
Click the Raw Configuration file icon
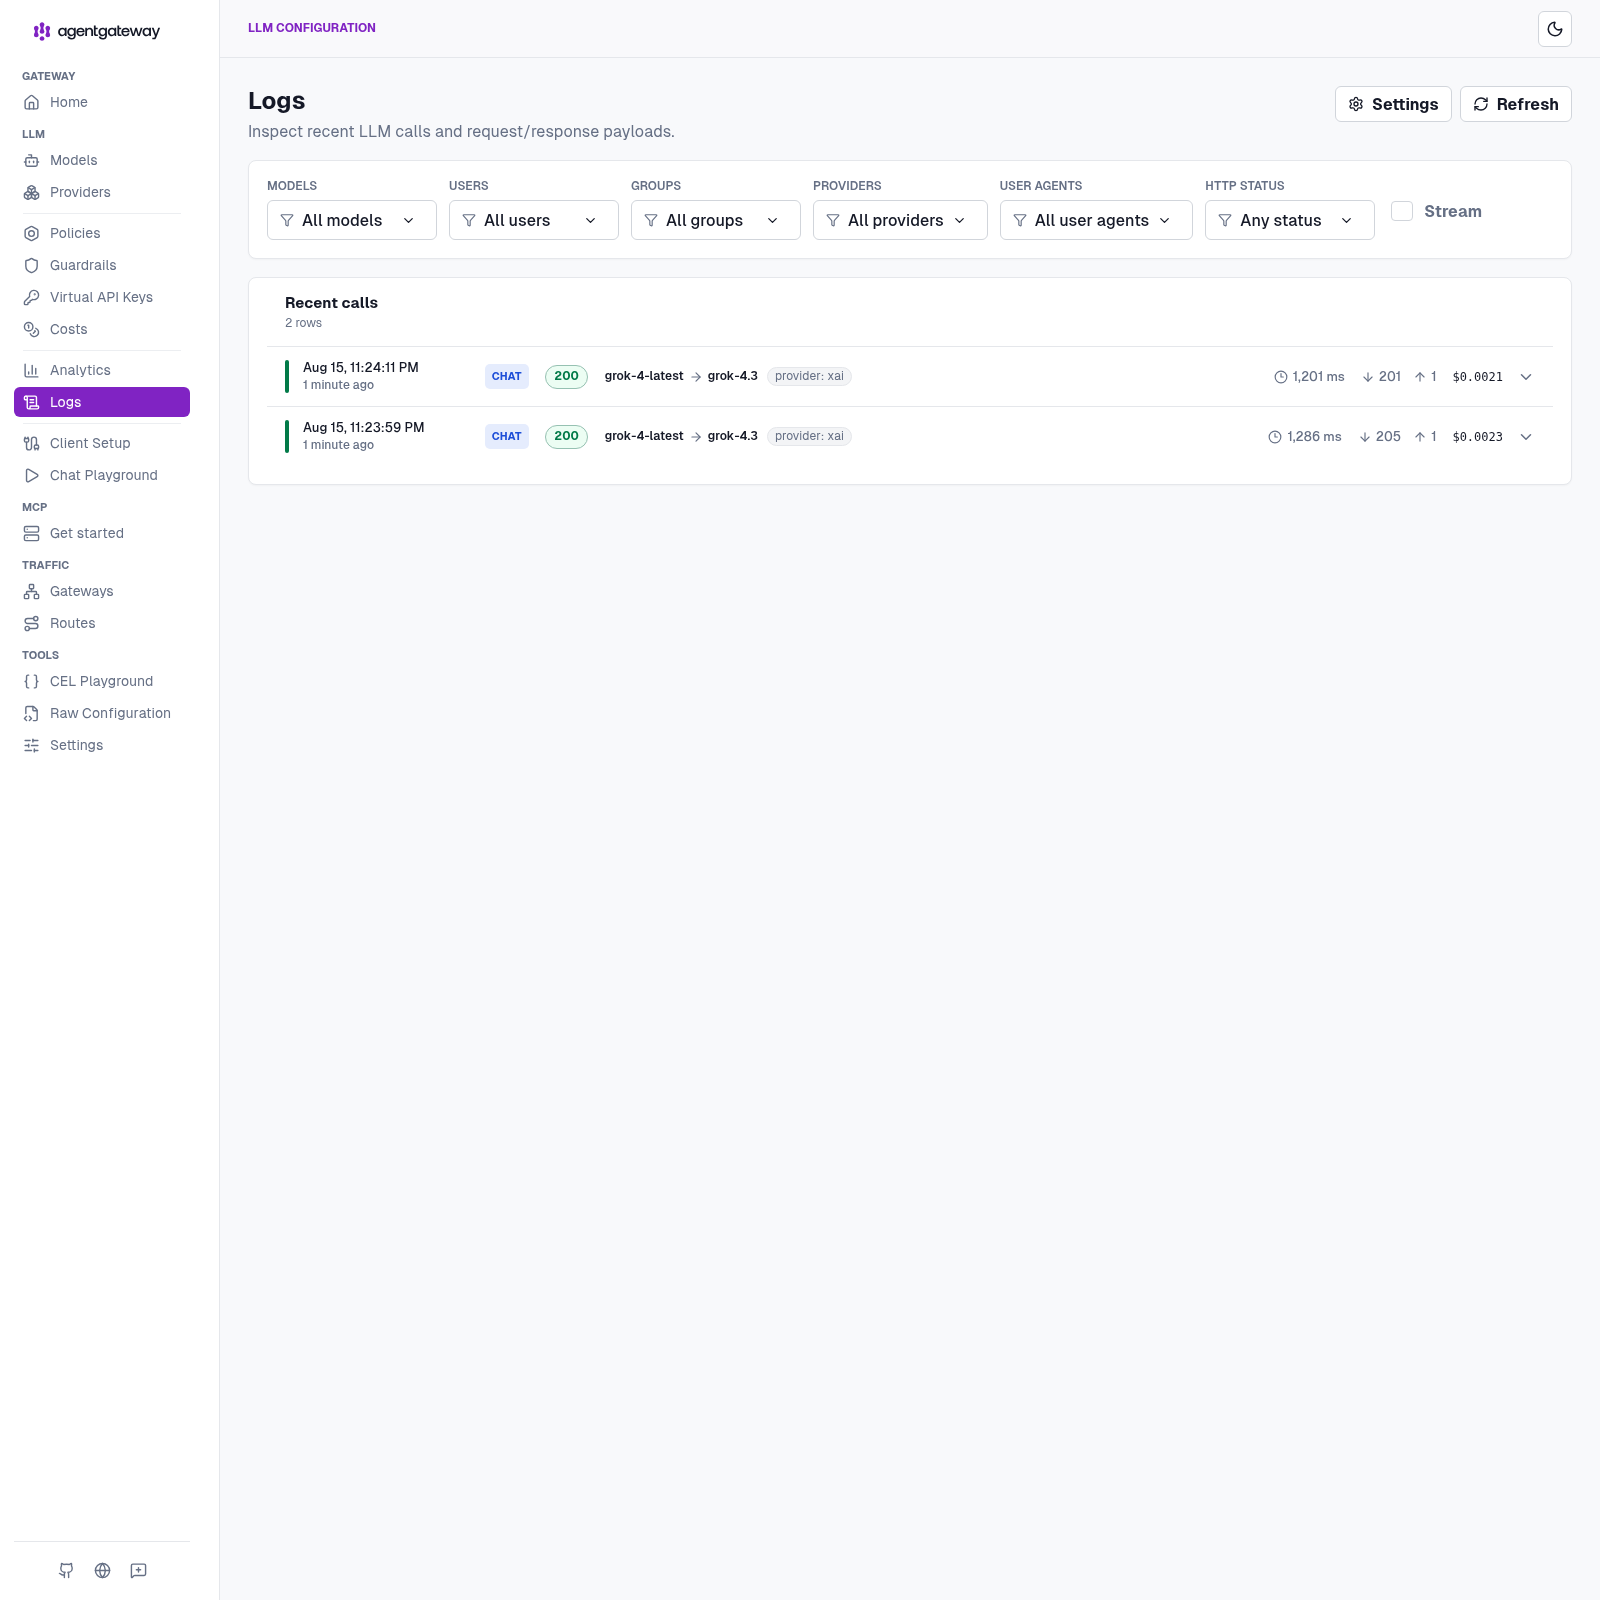point(32,713)
